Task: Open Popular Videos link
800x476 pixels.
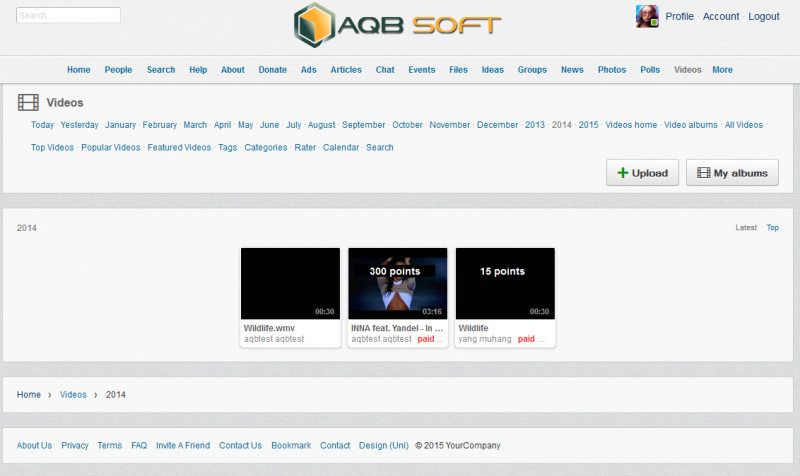Action: [111, 147]
